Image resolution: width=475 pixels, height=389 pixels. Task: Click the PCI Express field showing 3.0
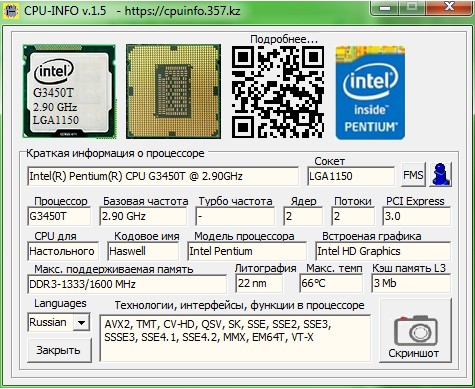coord(417,216)
